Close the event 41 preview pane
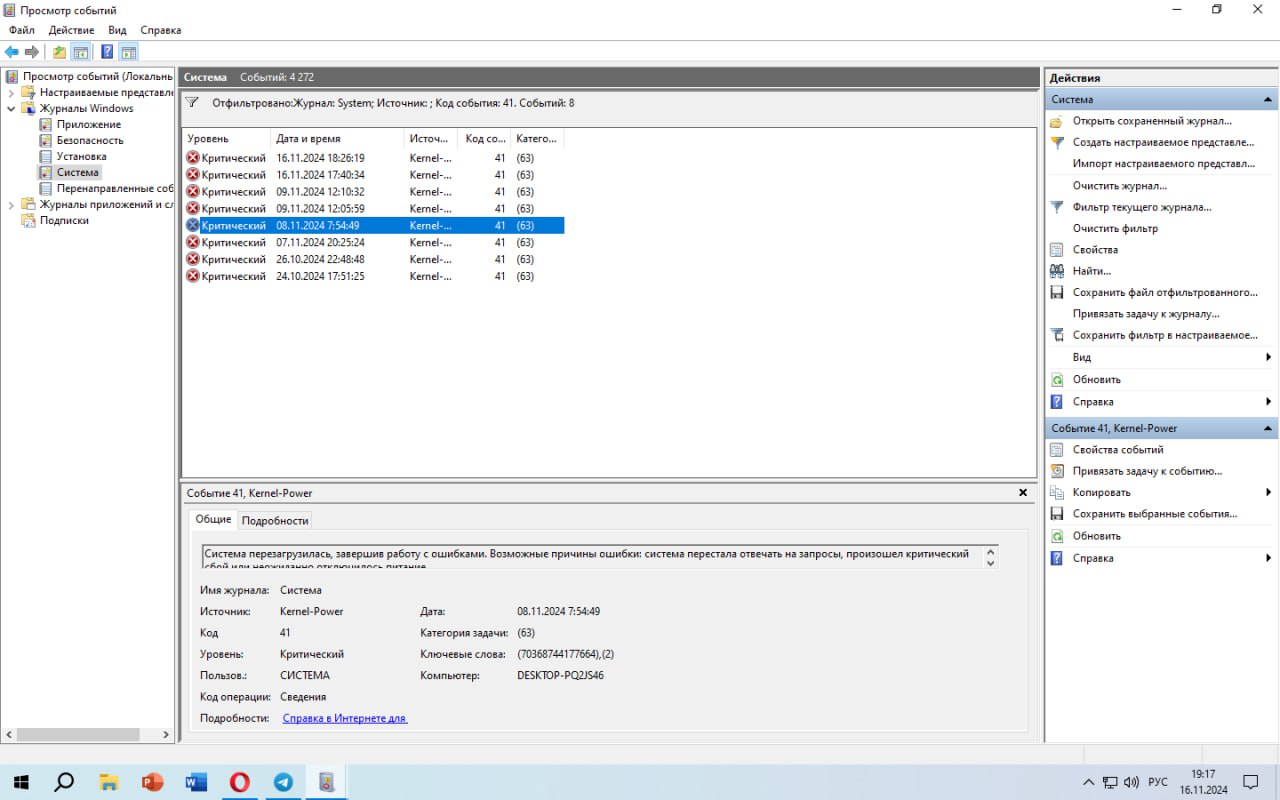1280x800 pixels. 1023,493
